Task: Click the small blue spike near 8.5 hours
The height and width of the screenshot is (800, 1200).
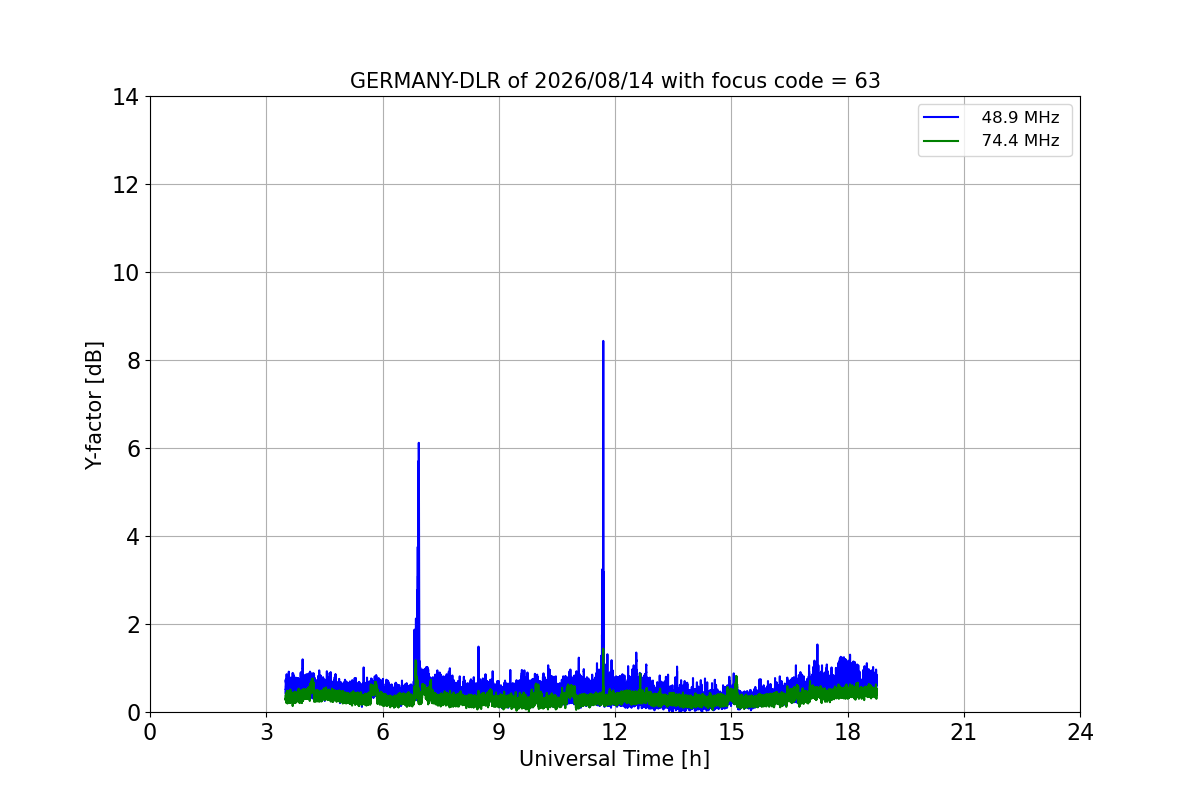Action: pyautogui.click(x=478, y=648)
